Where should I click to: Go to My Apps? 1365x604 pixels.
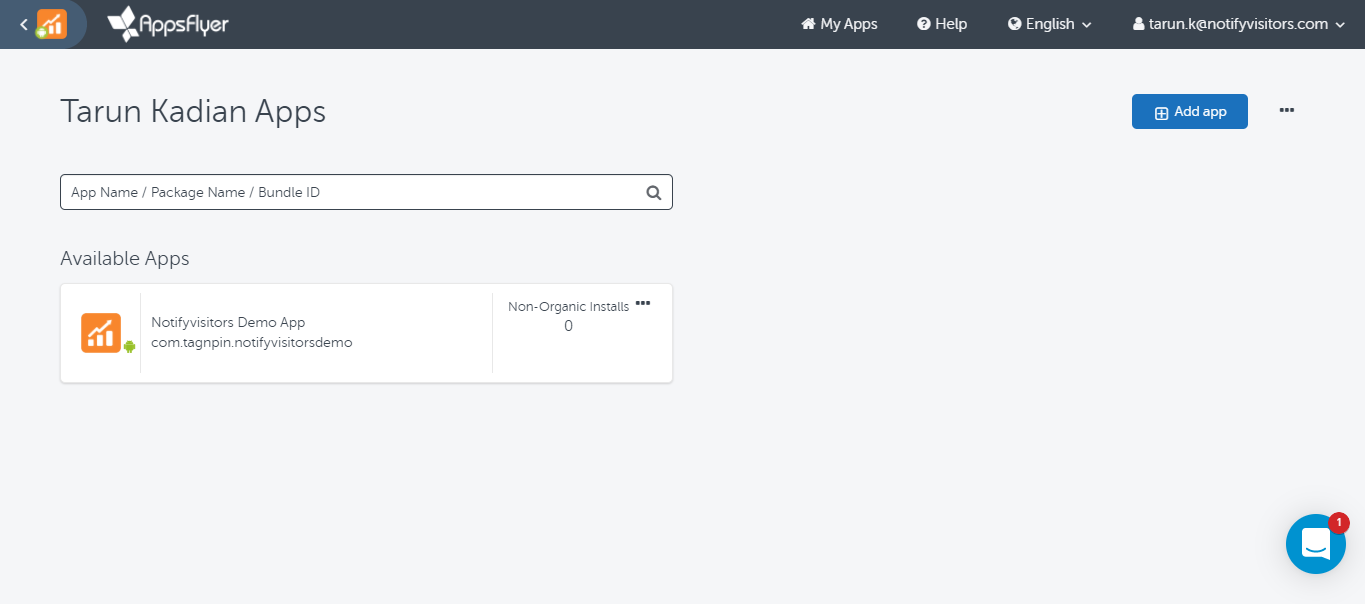tap(839, 24)
